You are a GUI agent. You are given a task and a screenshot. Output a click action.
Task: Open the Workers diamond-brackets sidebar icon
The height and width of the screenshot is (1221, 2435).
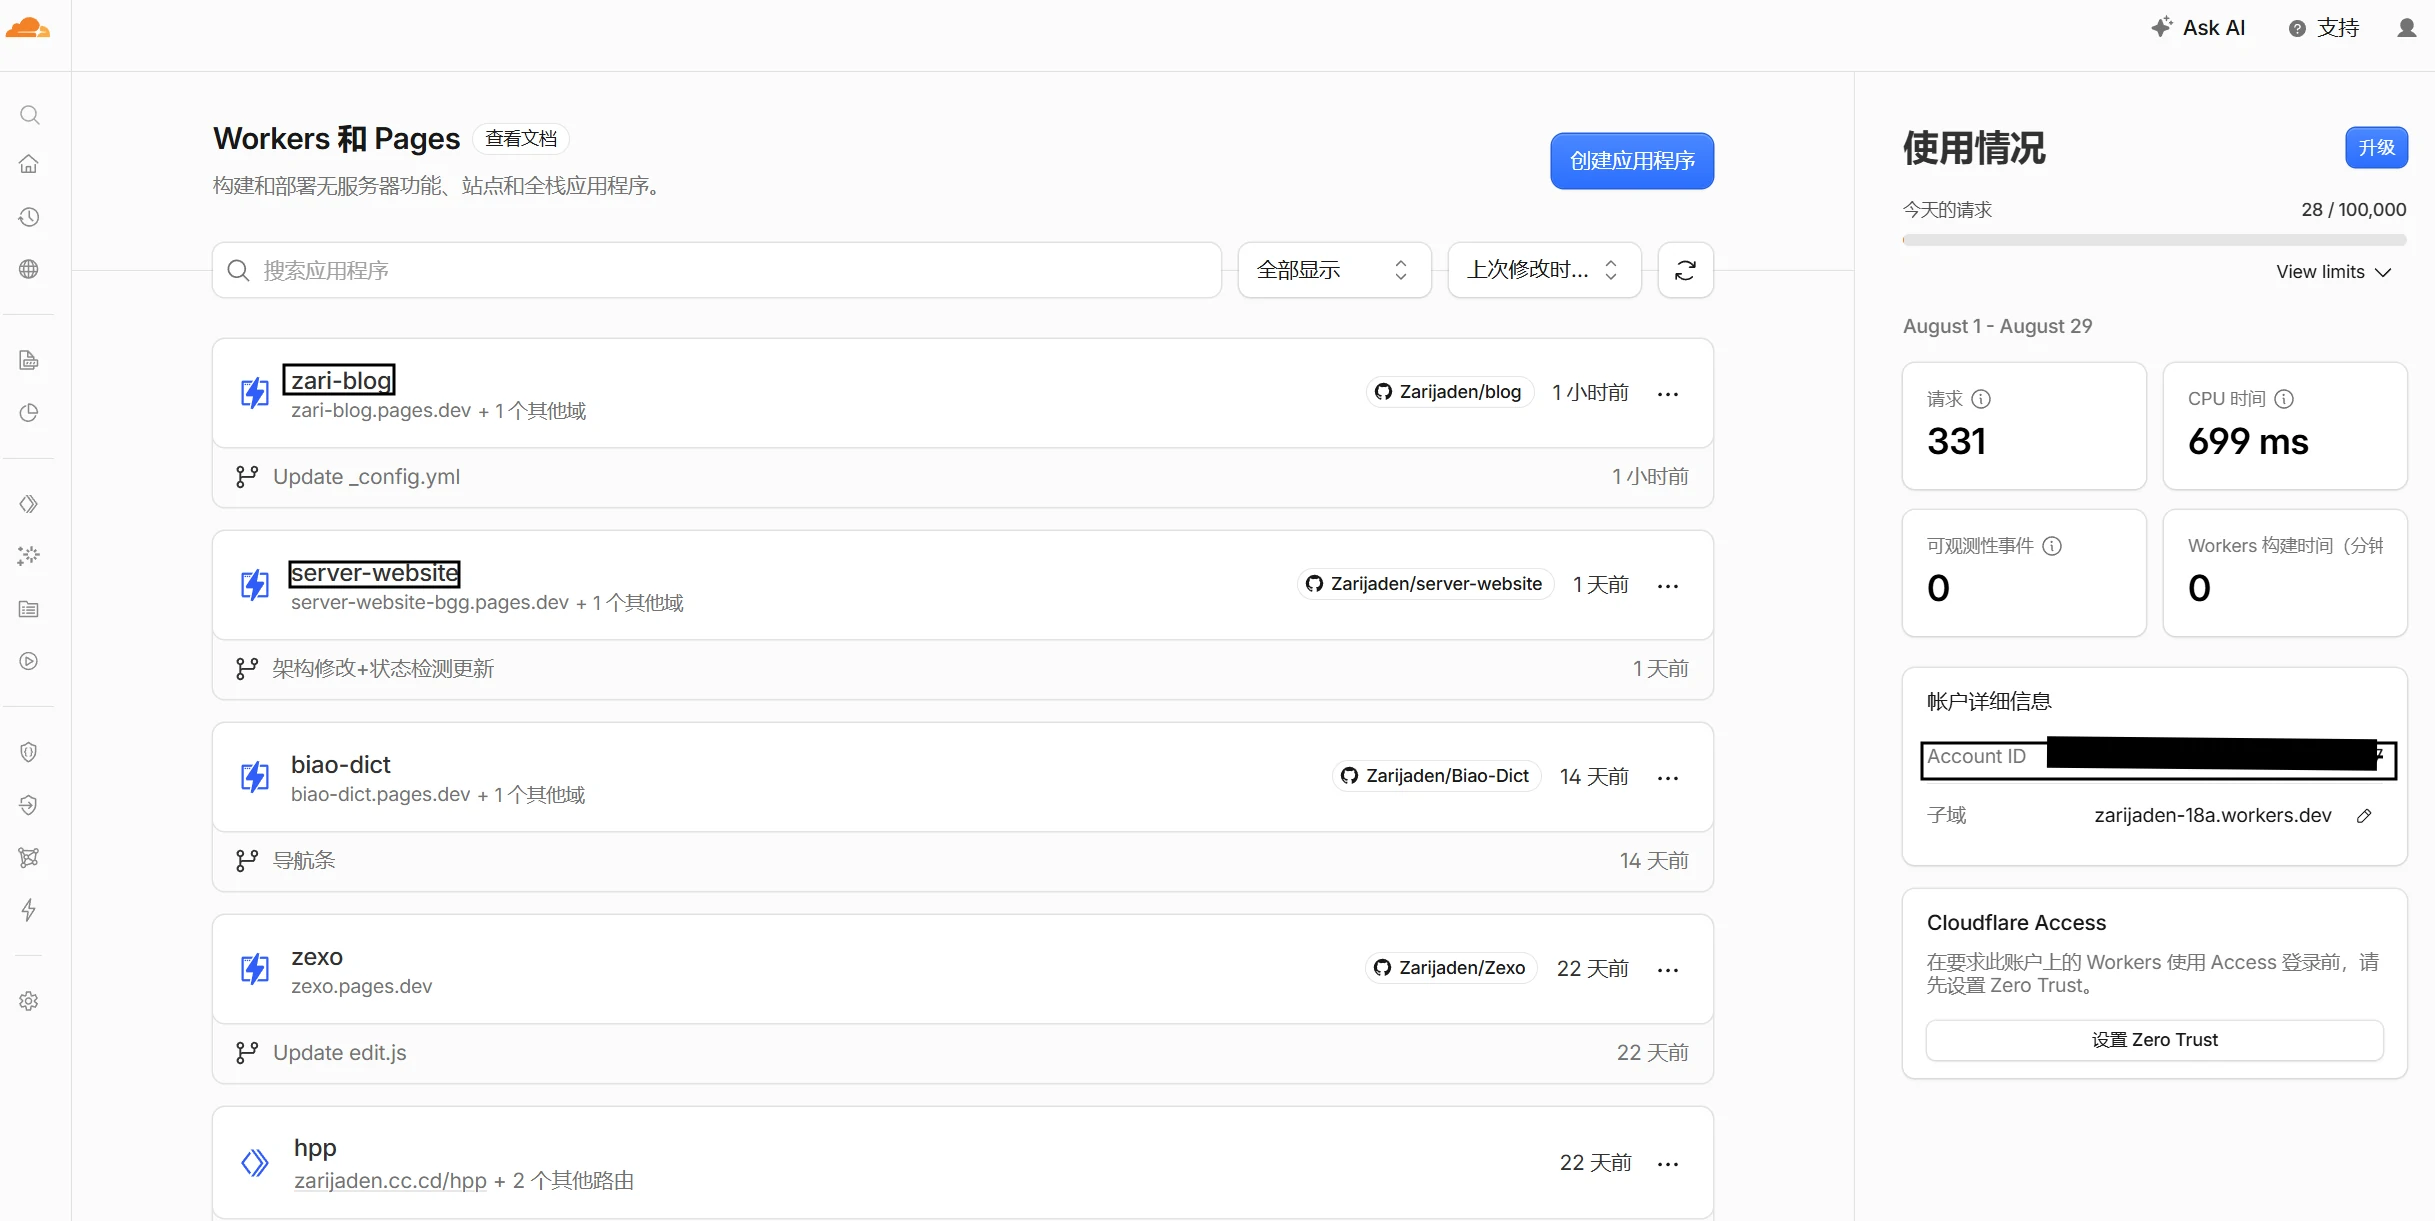[29, 504]
